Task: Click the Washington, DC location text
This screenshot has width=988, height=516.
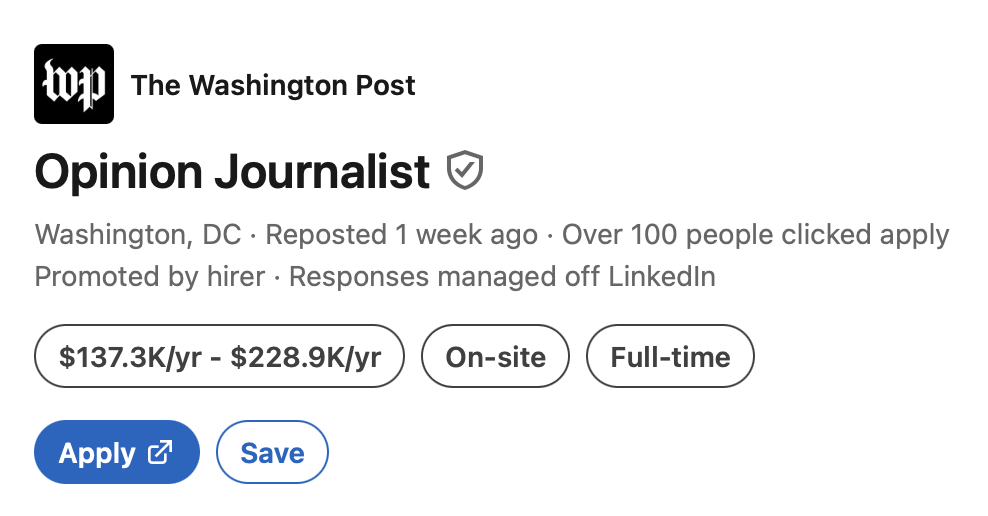Action: coord(138,235)
